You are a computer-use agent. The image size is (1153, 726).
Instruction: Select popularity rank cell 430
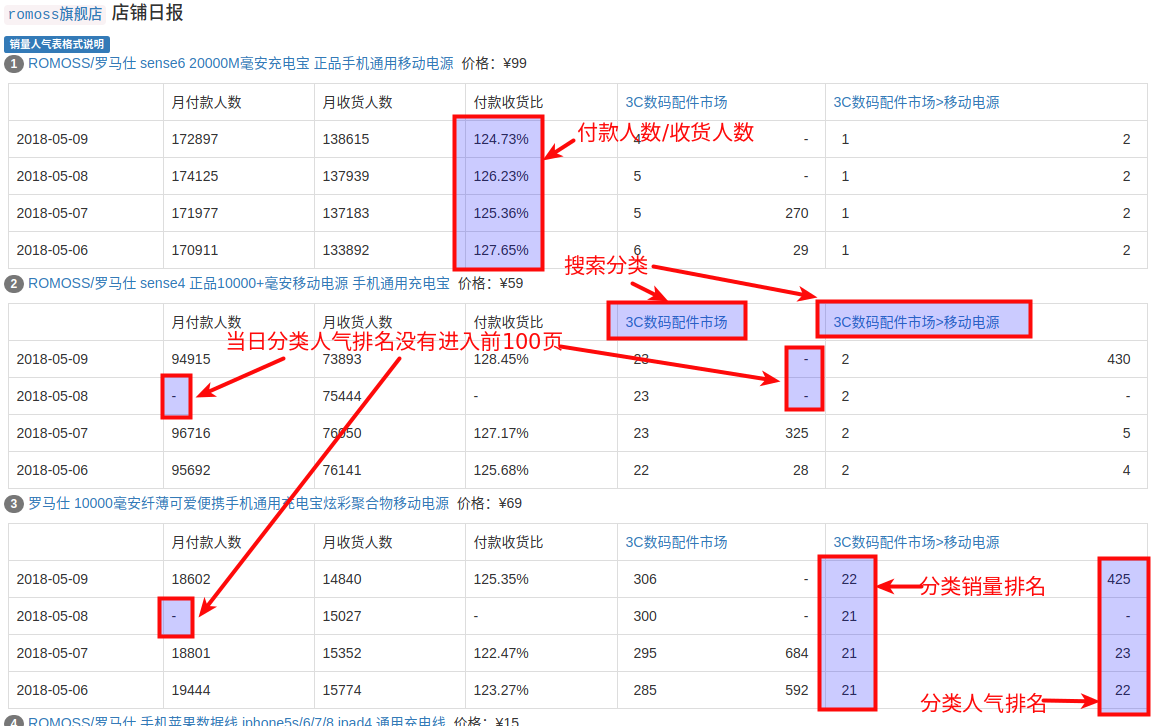(x=1118, y=359)
